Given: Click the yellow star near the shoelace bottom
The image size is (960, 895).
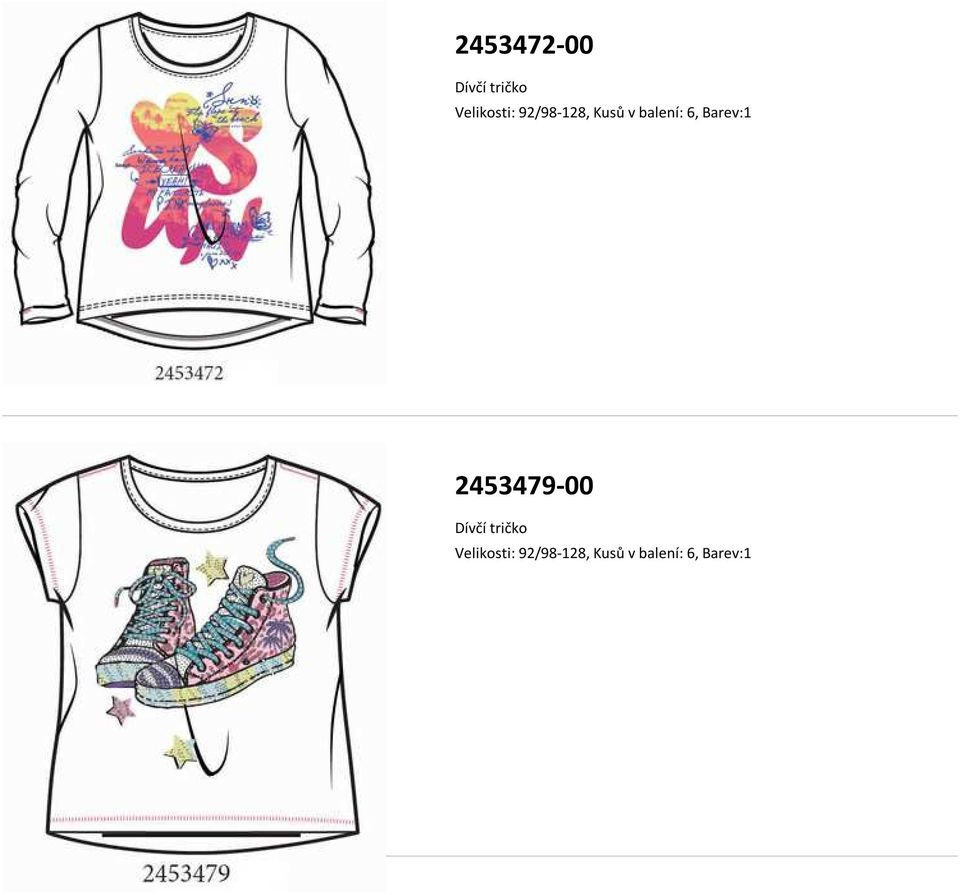Looking at the screenshot, I should tap(180, 752).
